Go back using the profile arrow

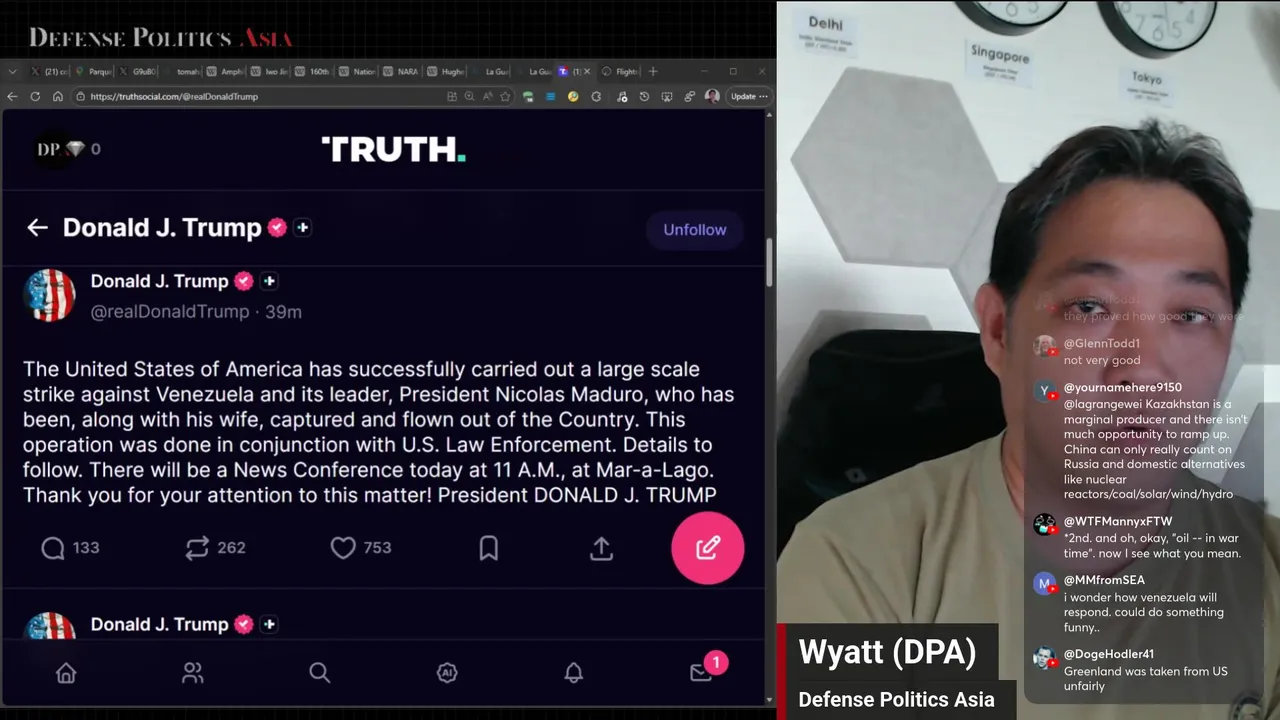37,228
